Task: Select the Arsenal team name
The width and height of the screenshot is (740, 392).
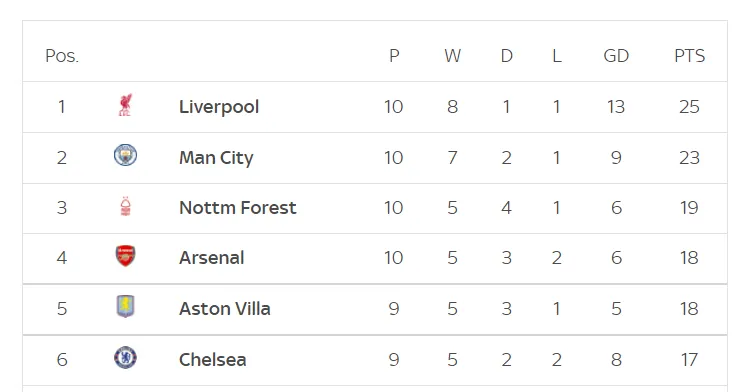Action: point(211,258)
